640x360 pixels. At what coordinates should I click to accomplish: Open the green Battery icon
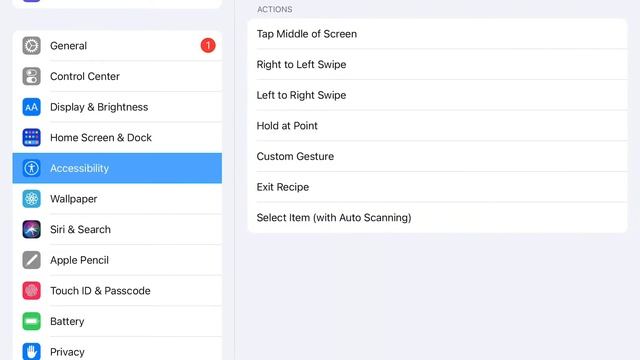(31, 321)
